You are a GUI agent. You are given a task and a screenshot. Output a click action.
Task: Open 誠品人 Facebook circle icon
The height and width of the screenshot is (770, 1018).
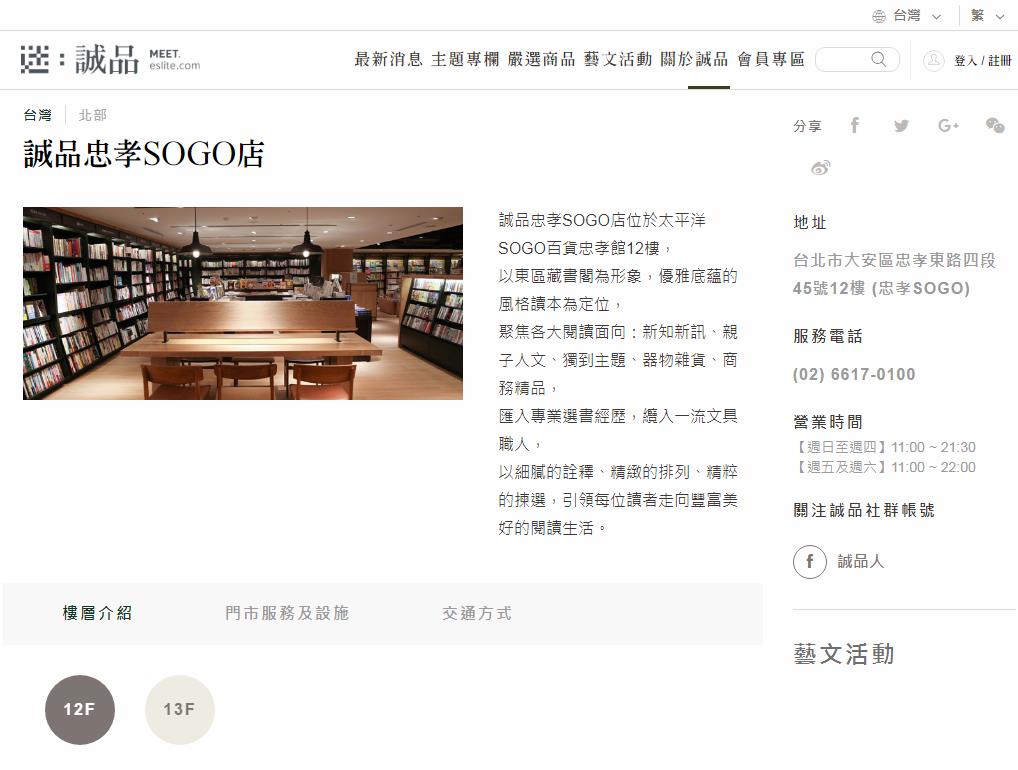[810, 561]
